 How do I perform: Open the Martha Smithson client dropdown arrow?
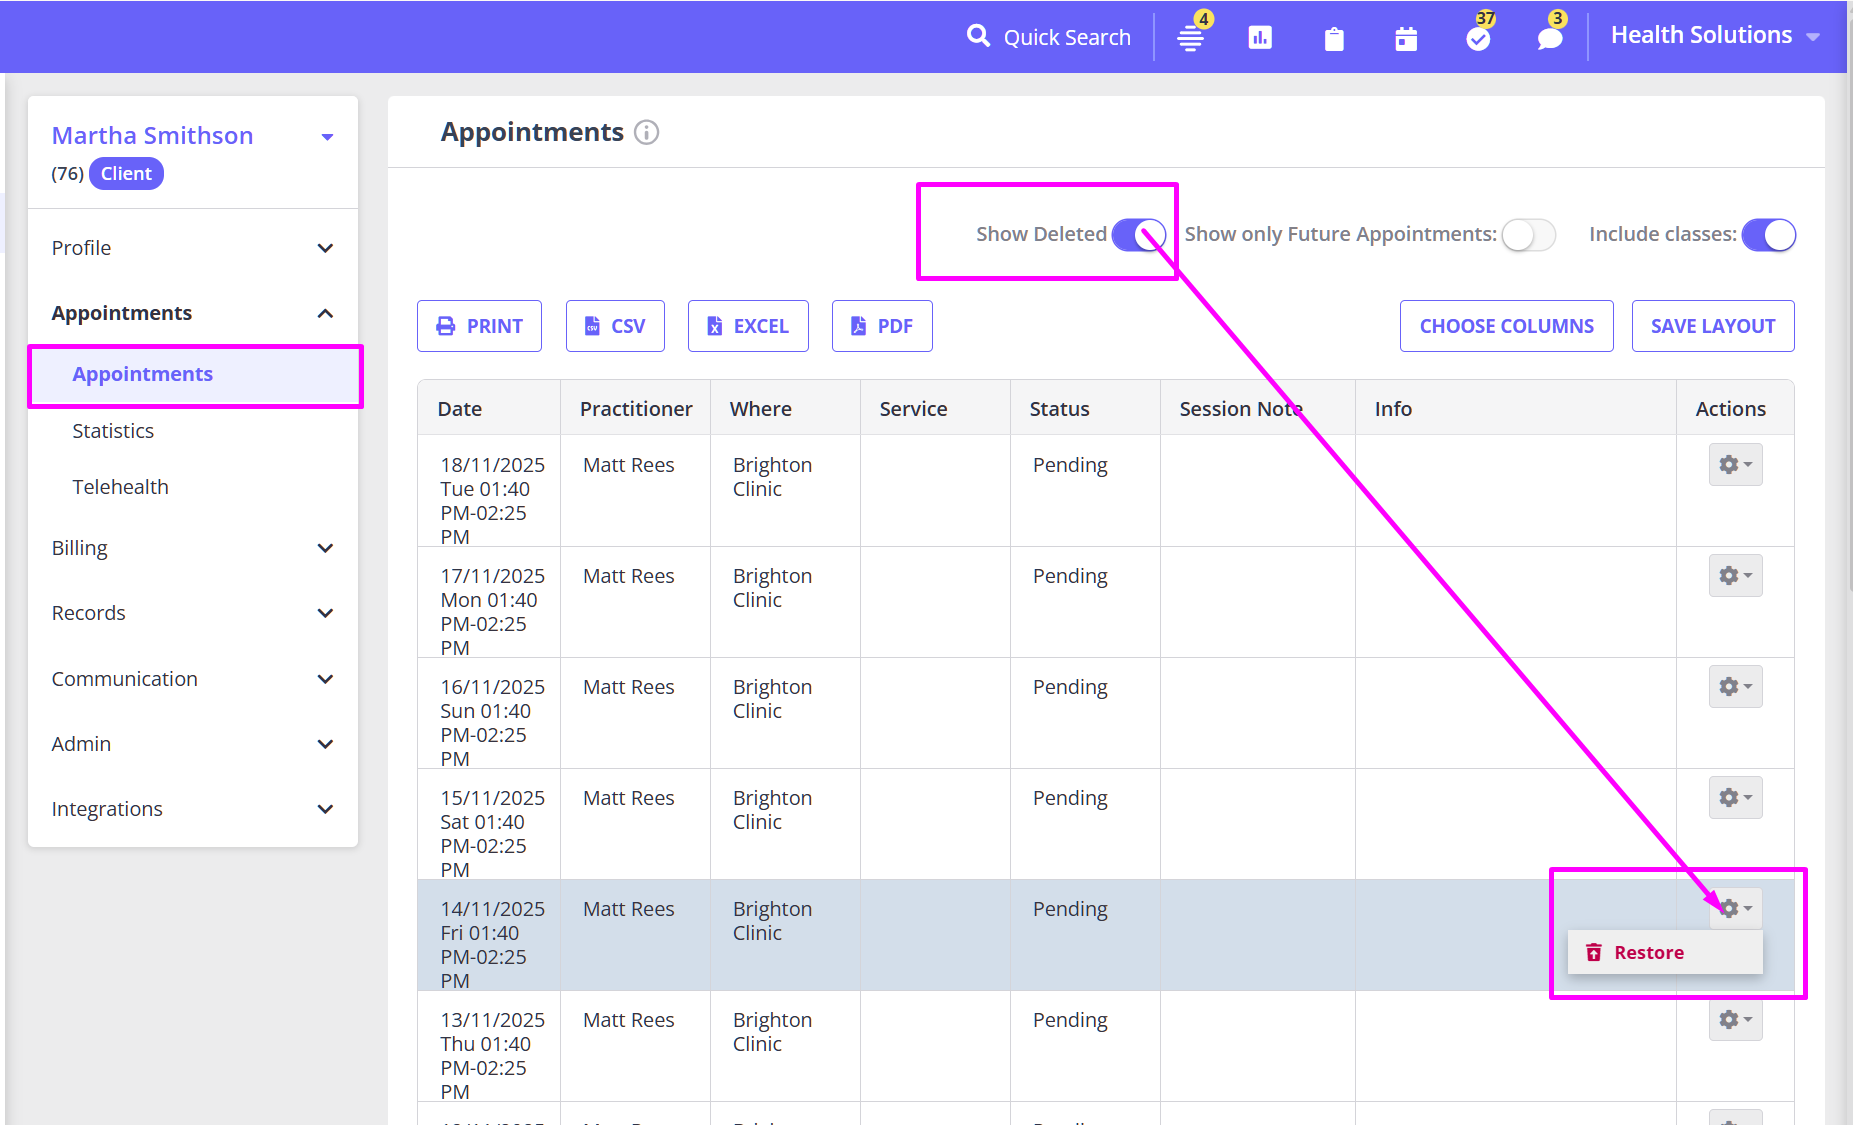point(327,137)
